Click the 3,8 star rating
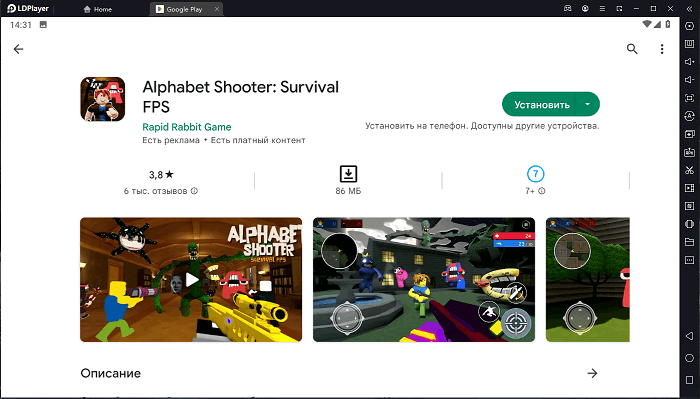This screenshot has width=700, height=399. coord(161,175)
